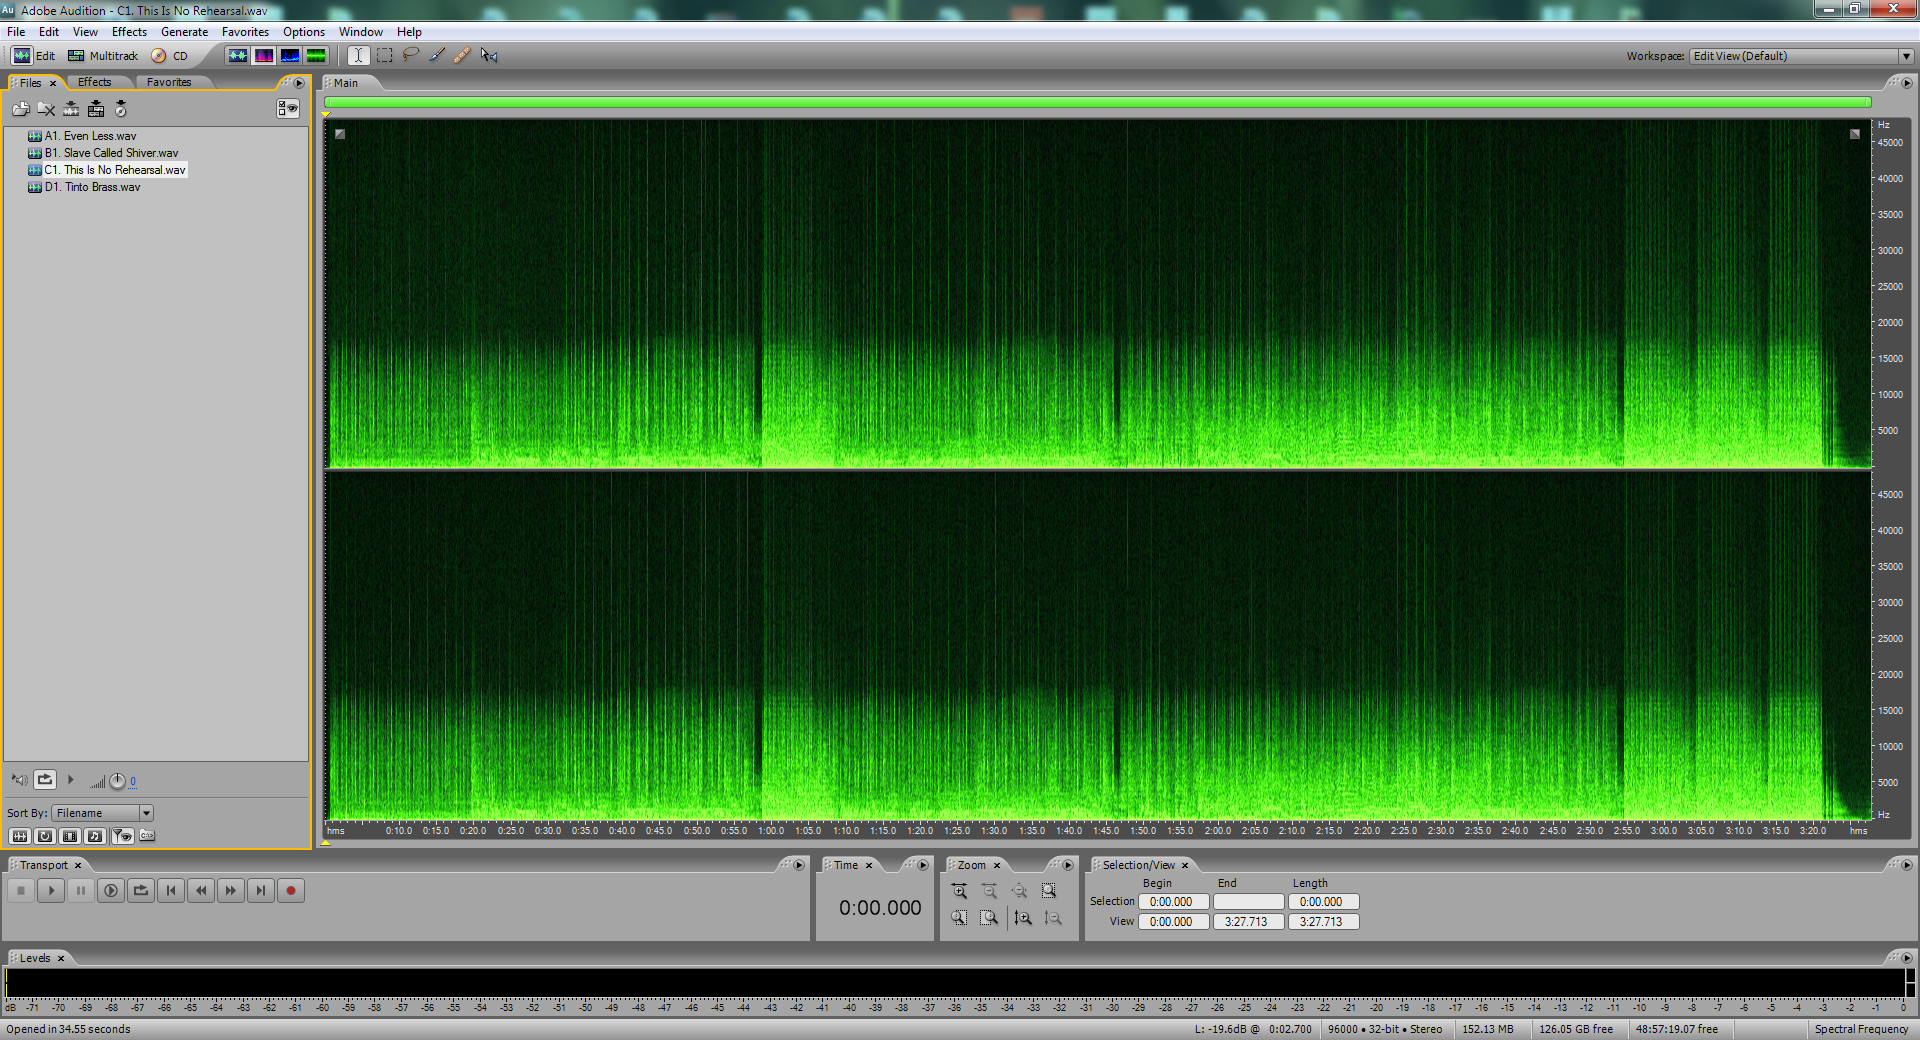Click Go to Beginning button
Screen dimensions: 1920x1040
point(171,890)
